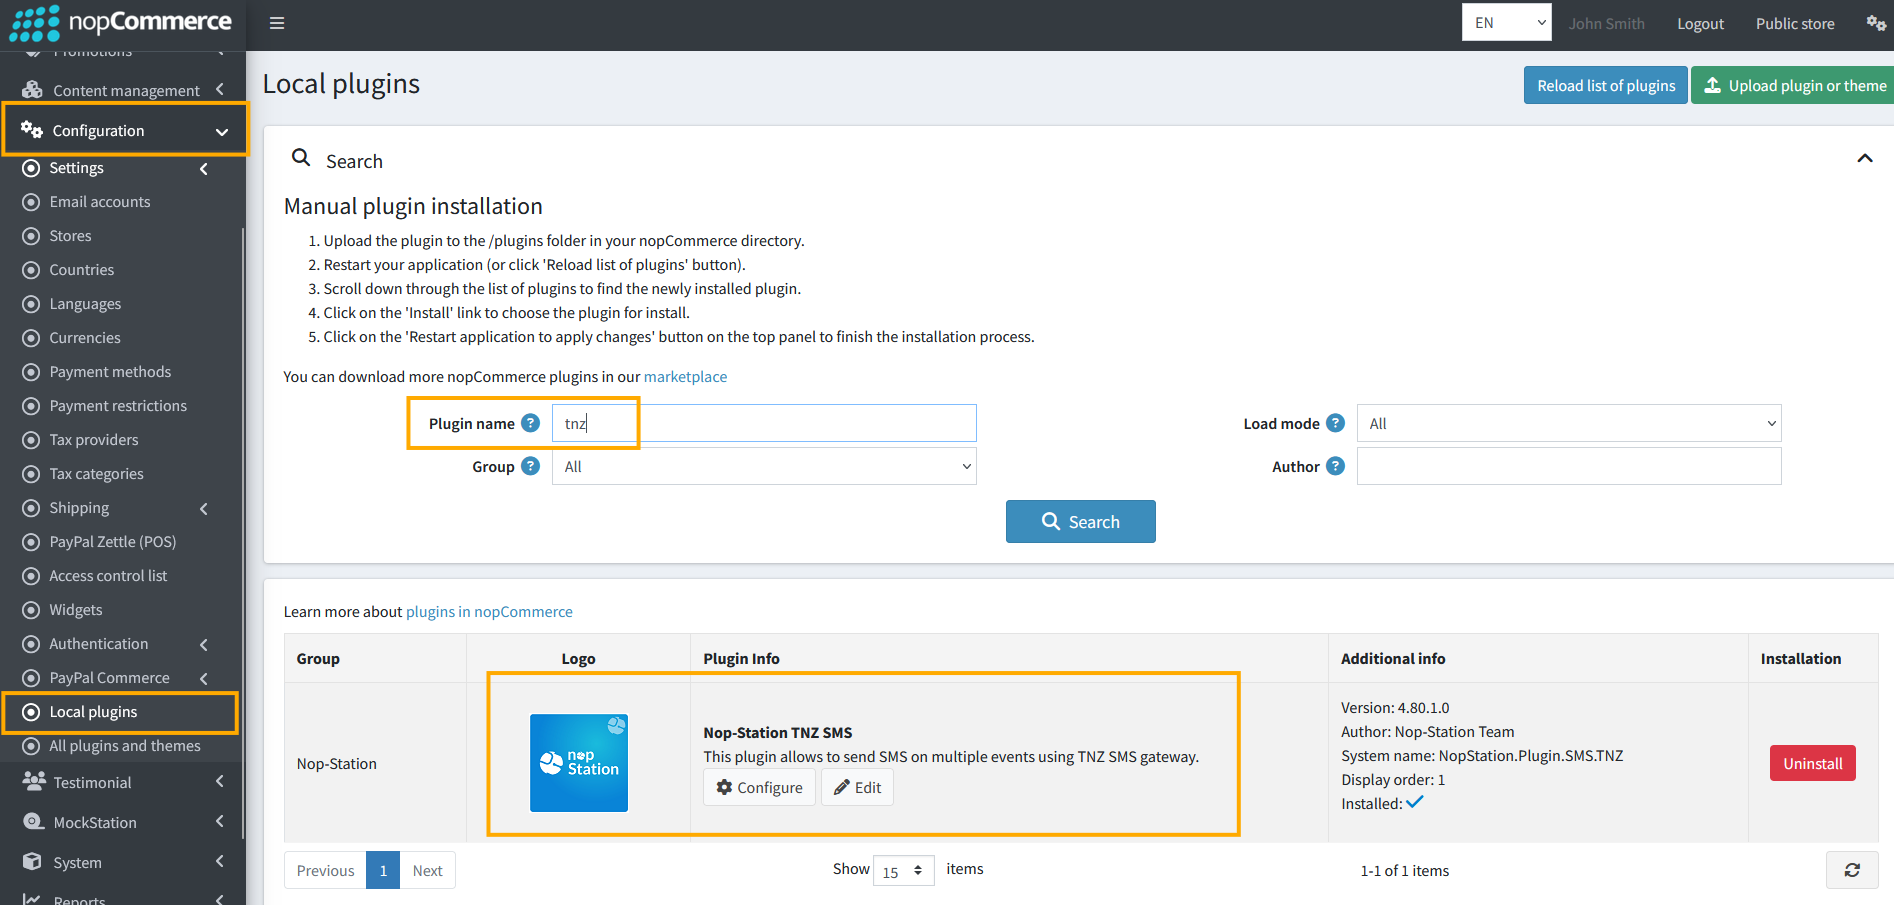1894x905 pixels.
Task: Click the blue Search button
Action: click(x=1080, y=521)
